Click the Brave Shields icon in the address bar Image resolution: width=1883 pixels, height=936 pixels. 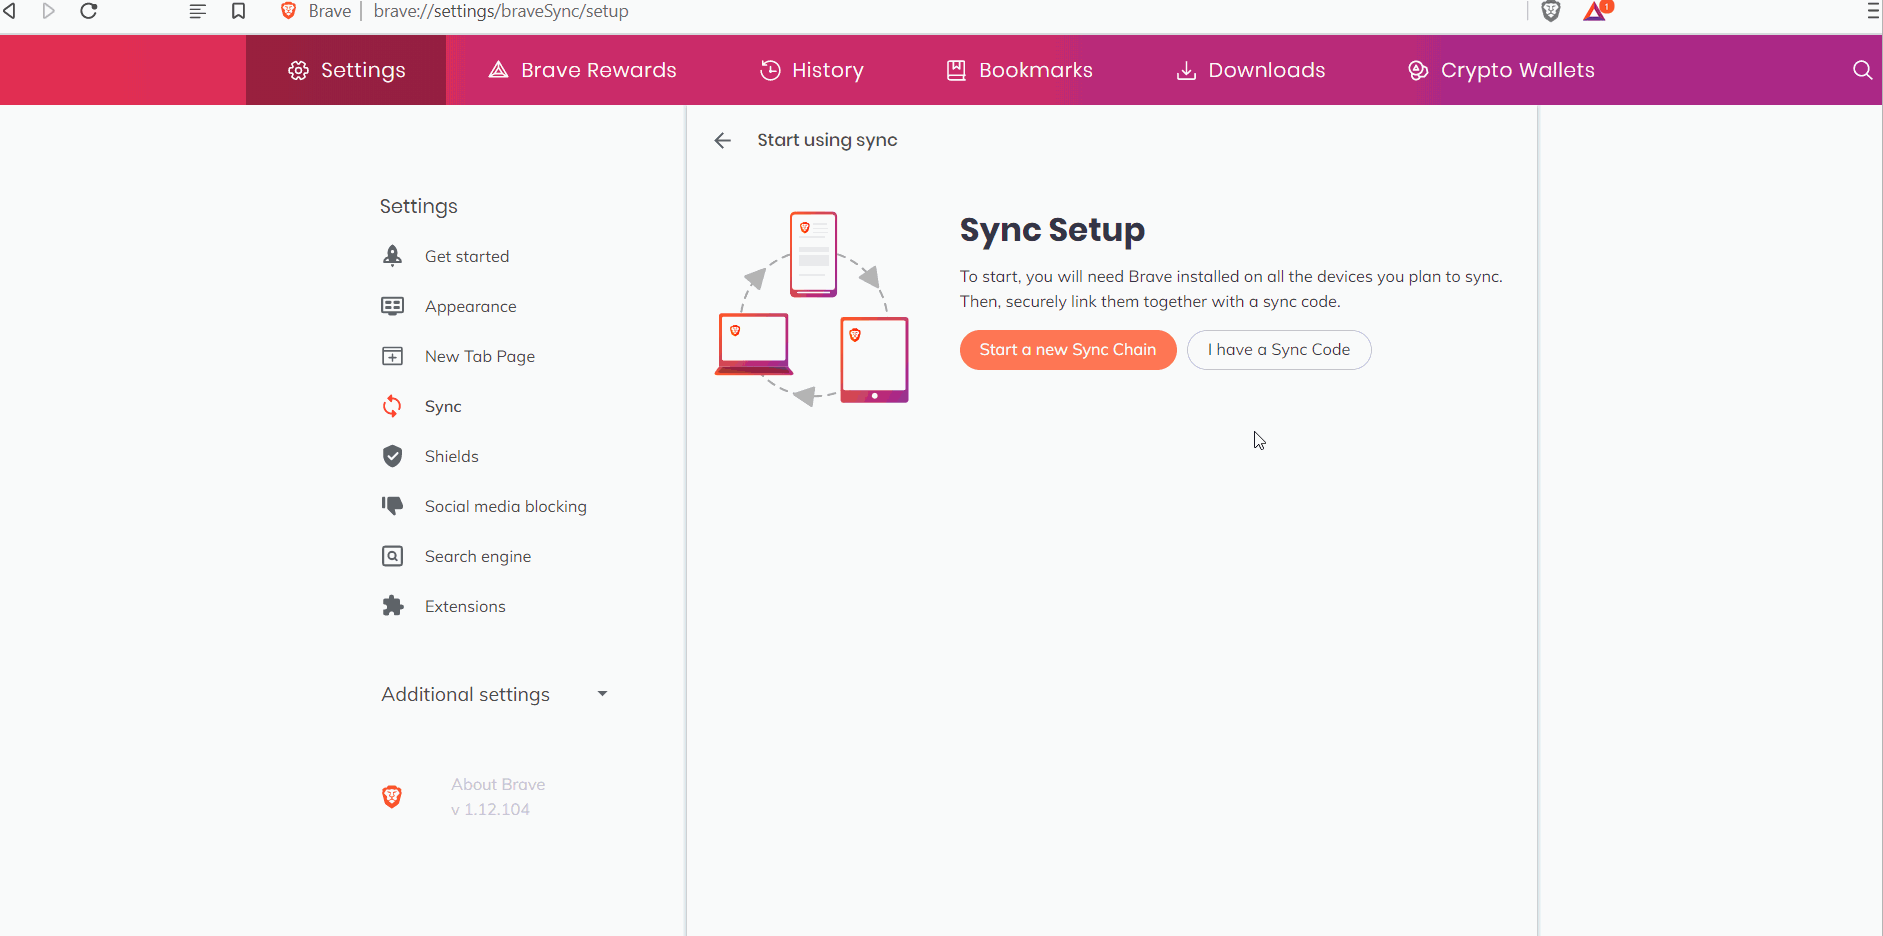tap(1552, 11)
